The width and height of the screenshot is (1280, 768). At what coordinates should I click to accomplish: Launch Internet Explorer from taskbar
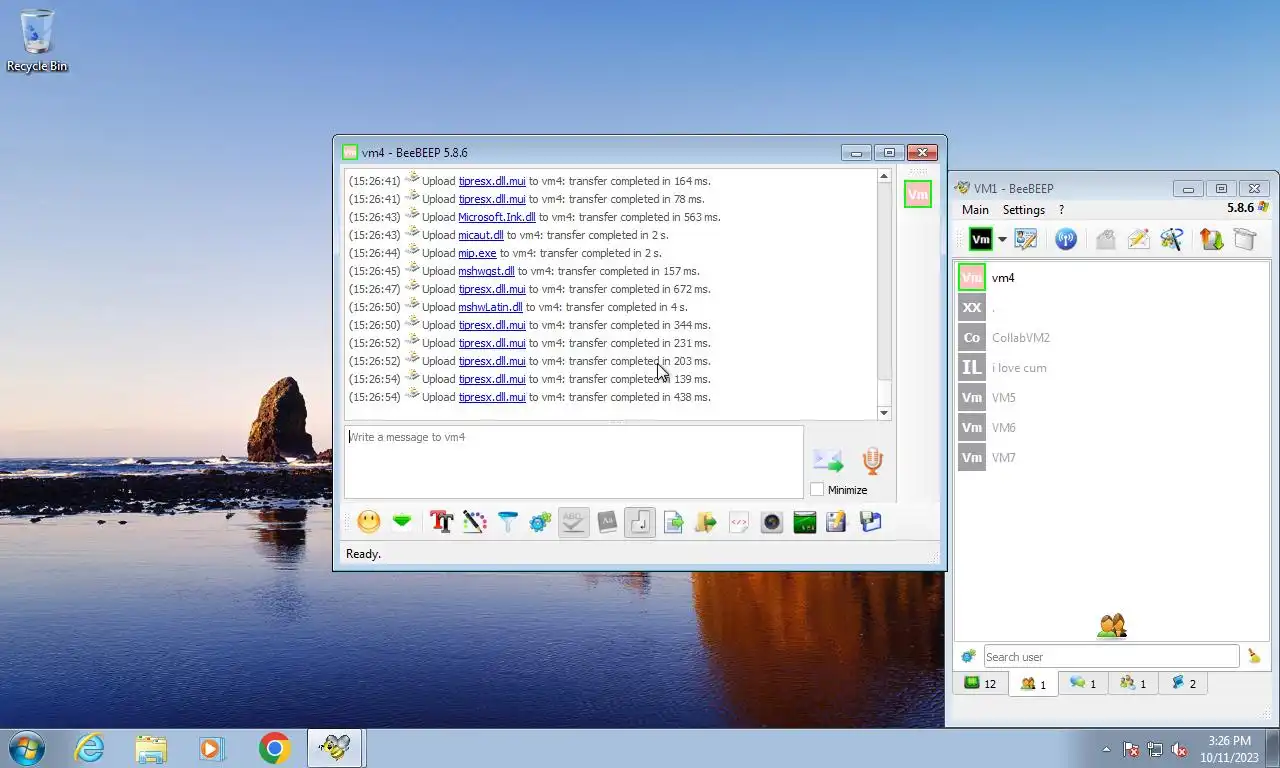pos(89,748)
